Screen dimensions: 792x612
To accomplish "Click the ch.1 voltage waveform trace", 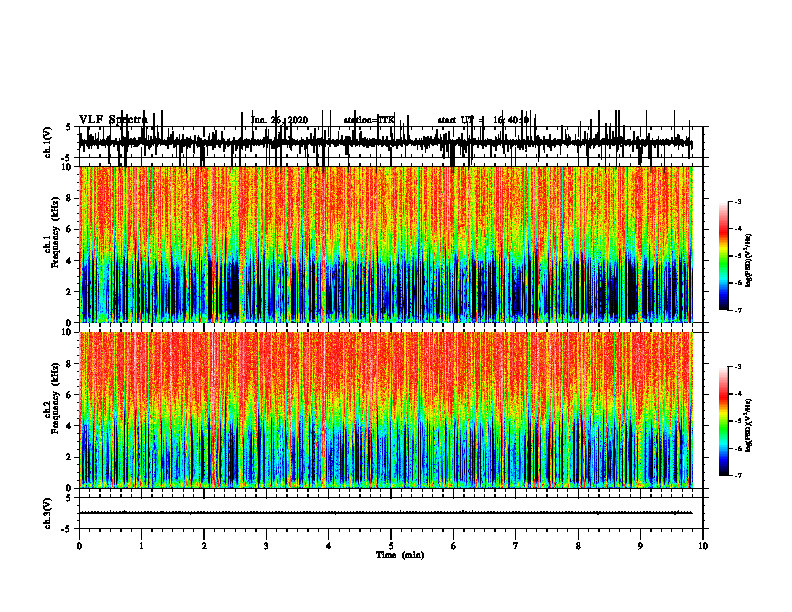I will (385, 143).
